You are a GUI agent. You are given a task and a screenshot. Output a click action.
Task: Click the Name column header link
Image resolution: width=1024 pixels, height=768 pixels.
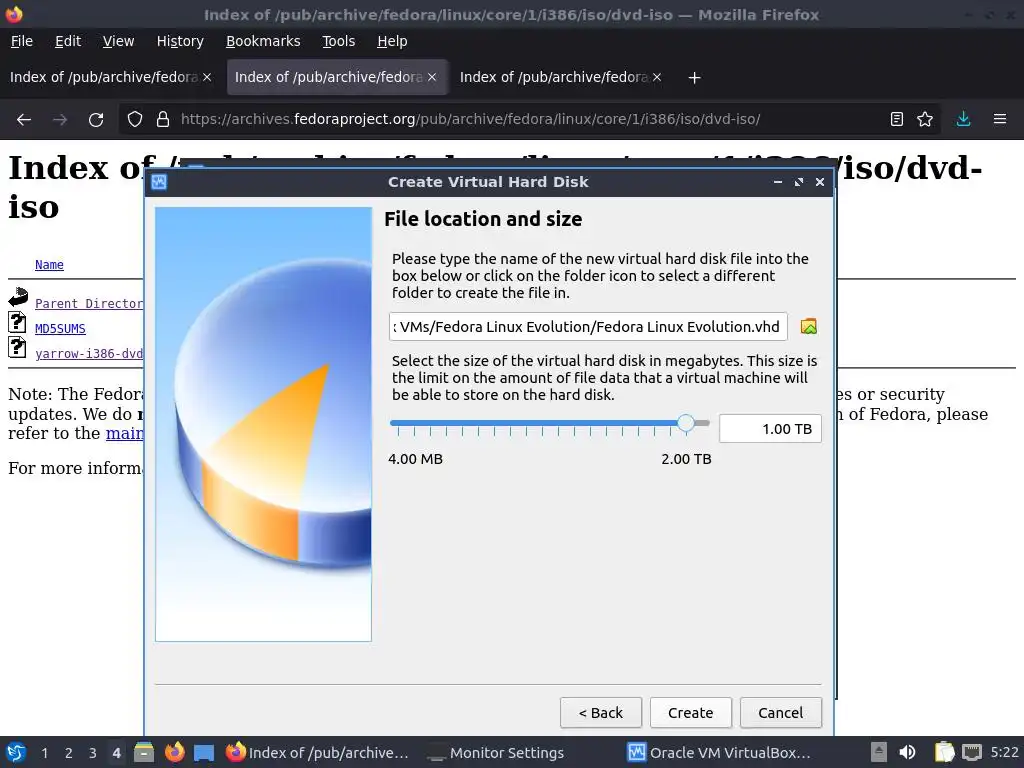tap(49, 264)
